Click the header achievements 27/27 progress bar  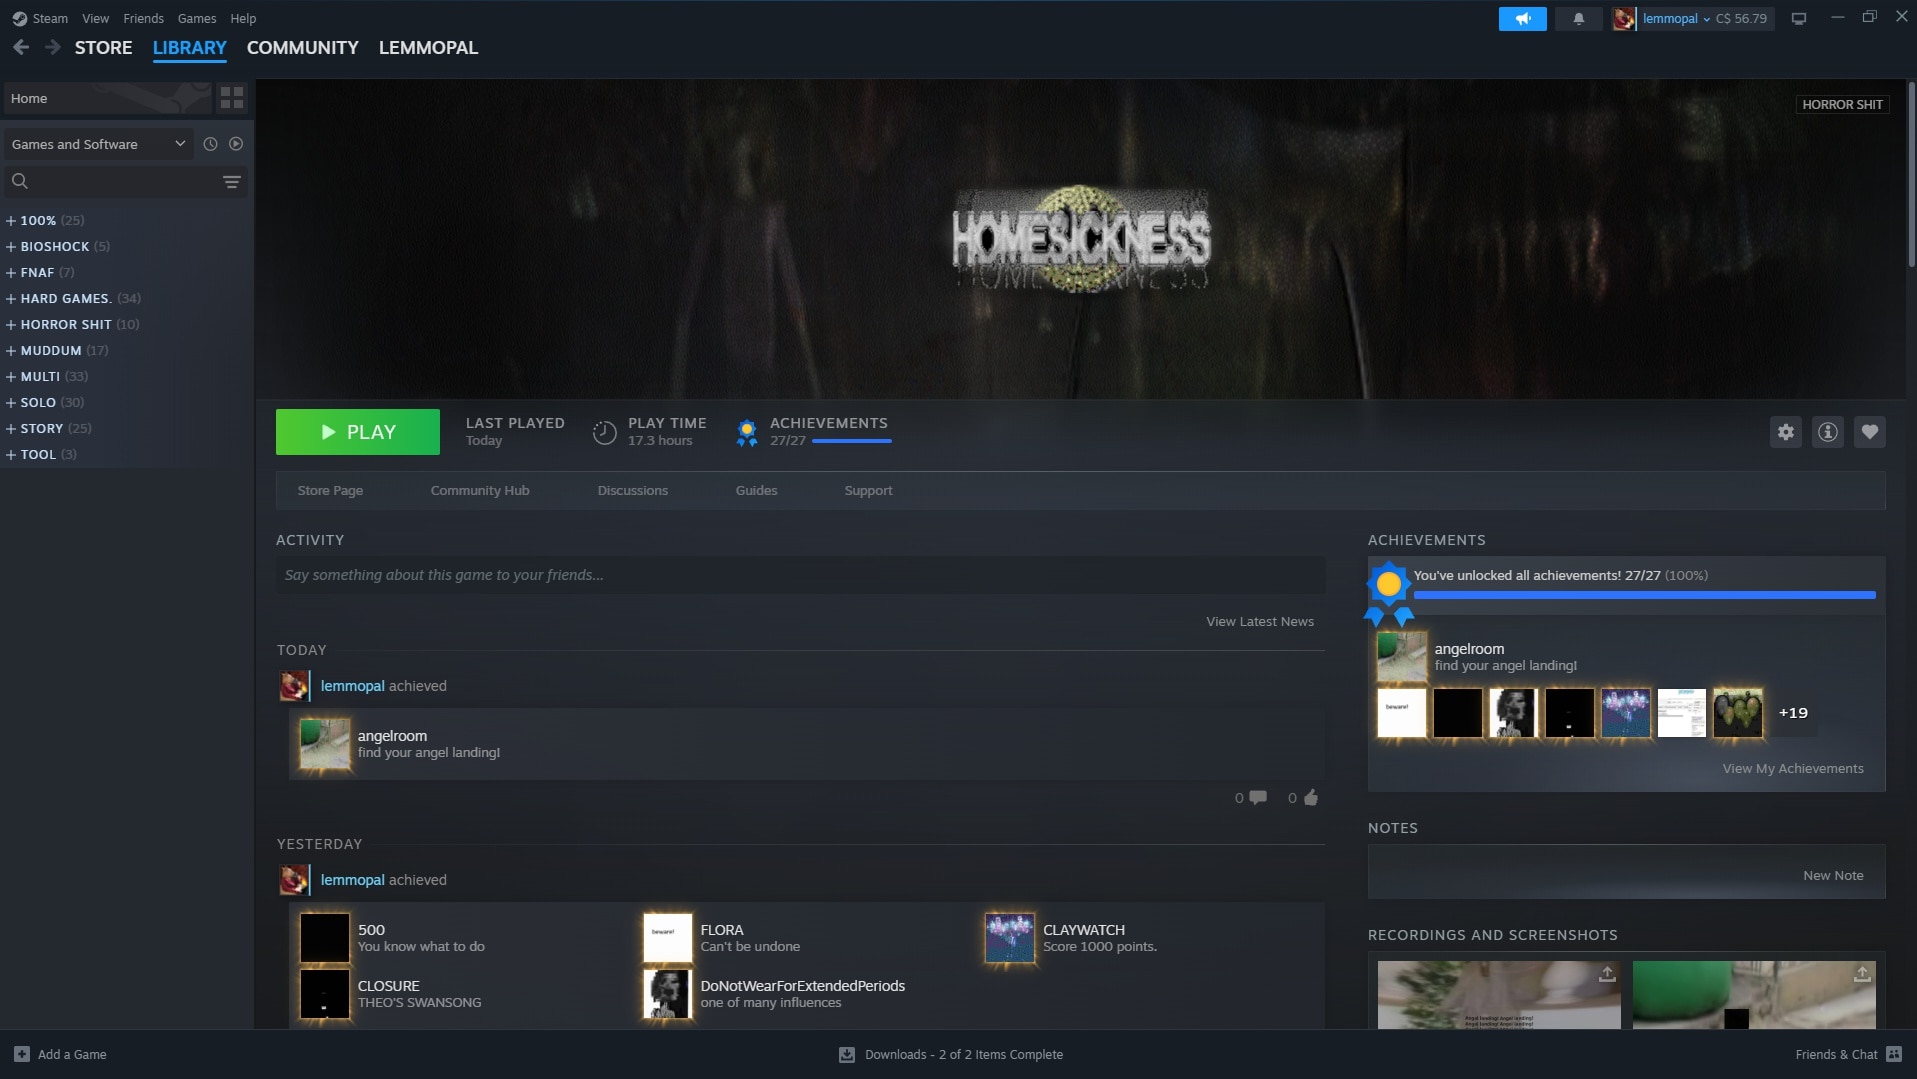851,441
